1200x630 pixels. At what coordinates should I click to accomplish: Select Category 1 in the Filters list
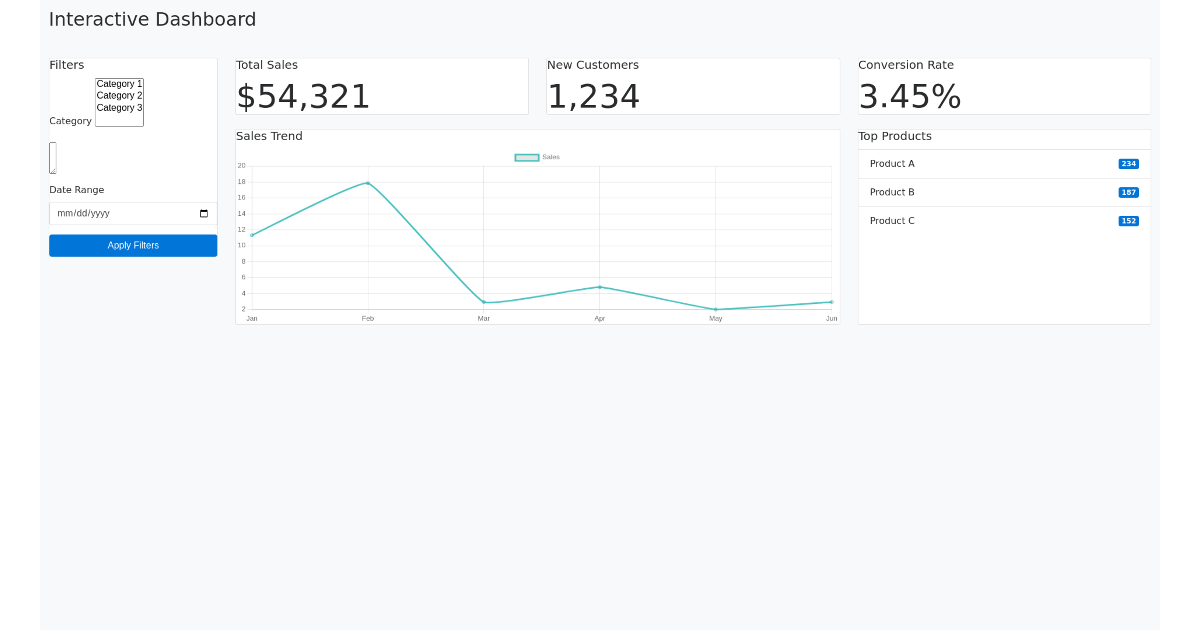pyautogui.click(x=118, y=83)
